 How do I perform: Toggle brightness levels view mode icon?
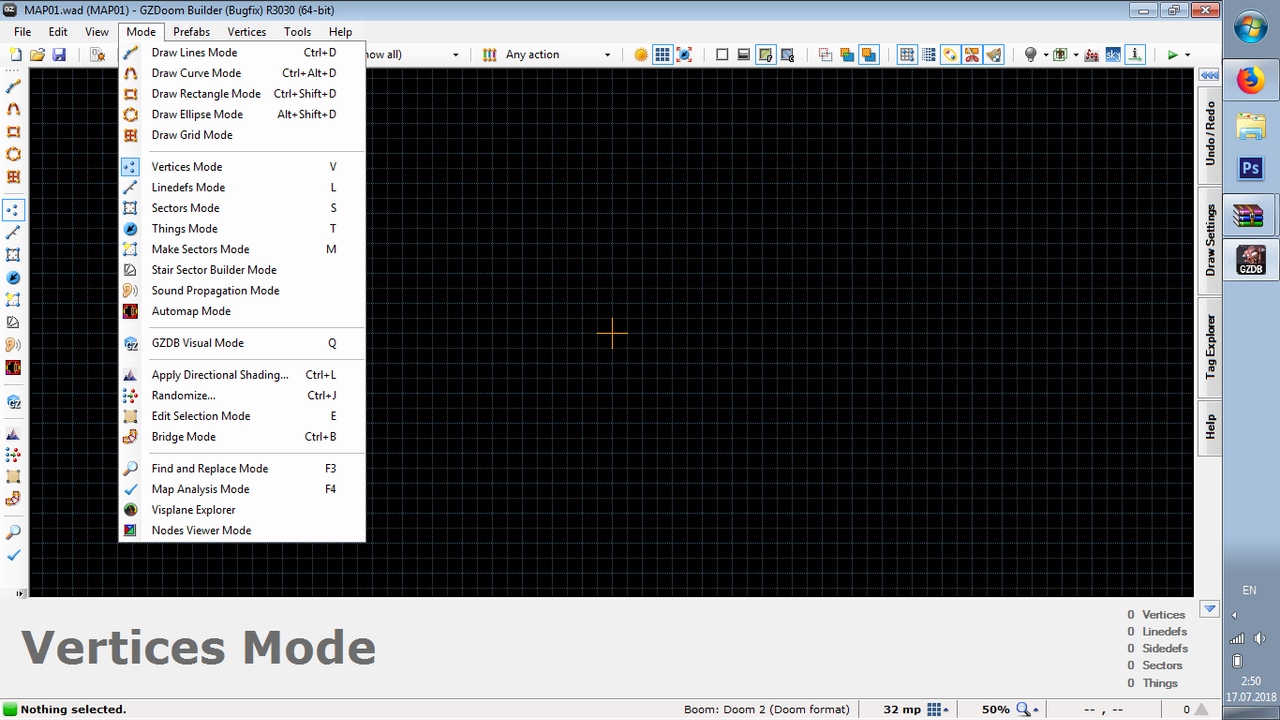pos(743,54)
